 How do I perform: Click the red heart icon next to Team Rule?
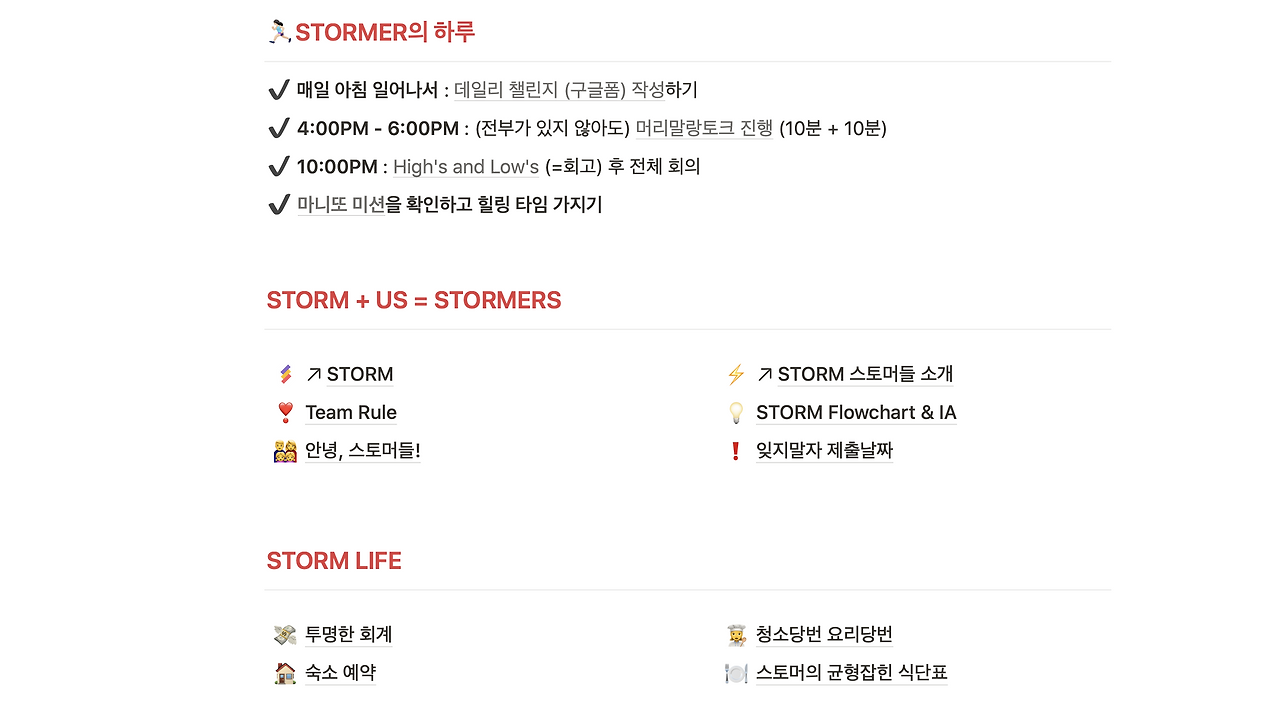coord(285,413)
